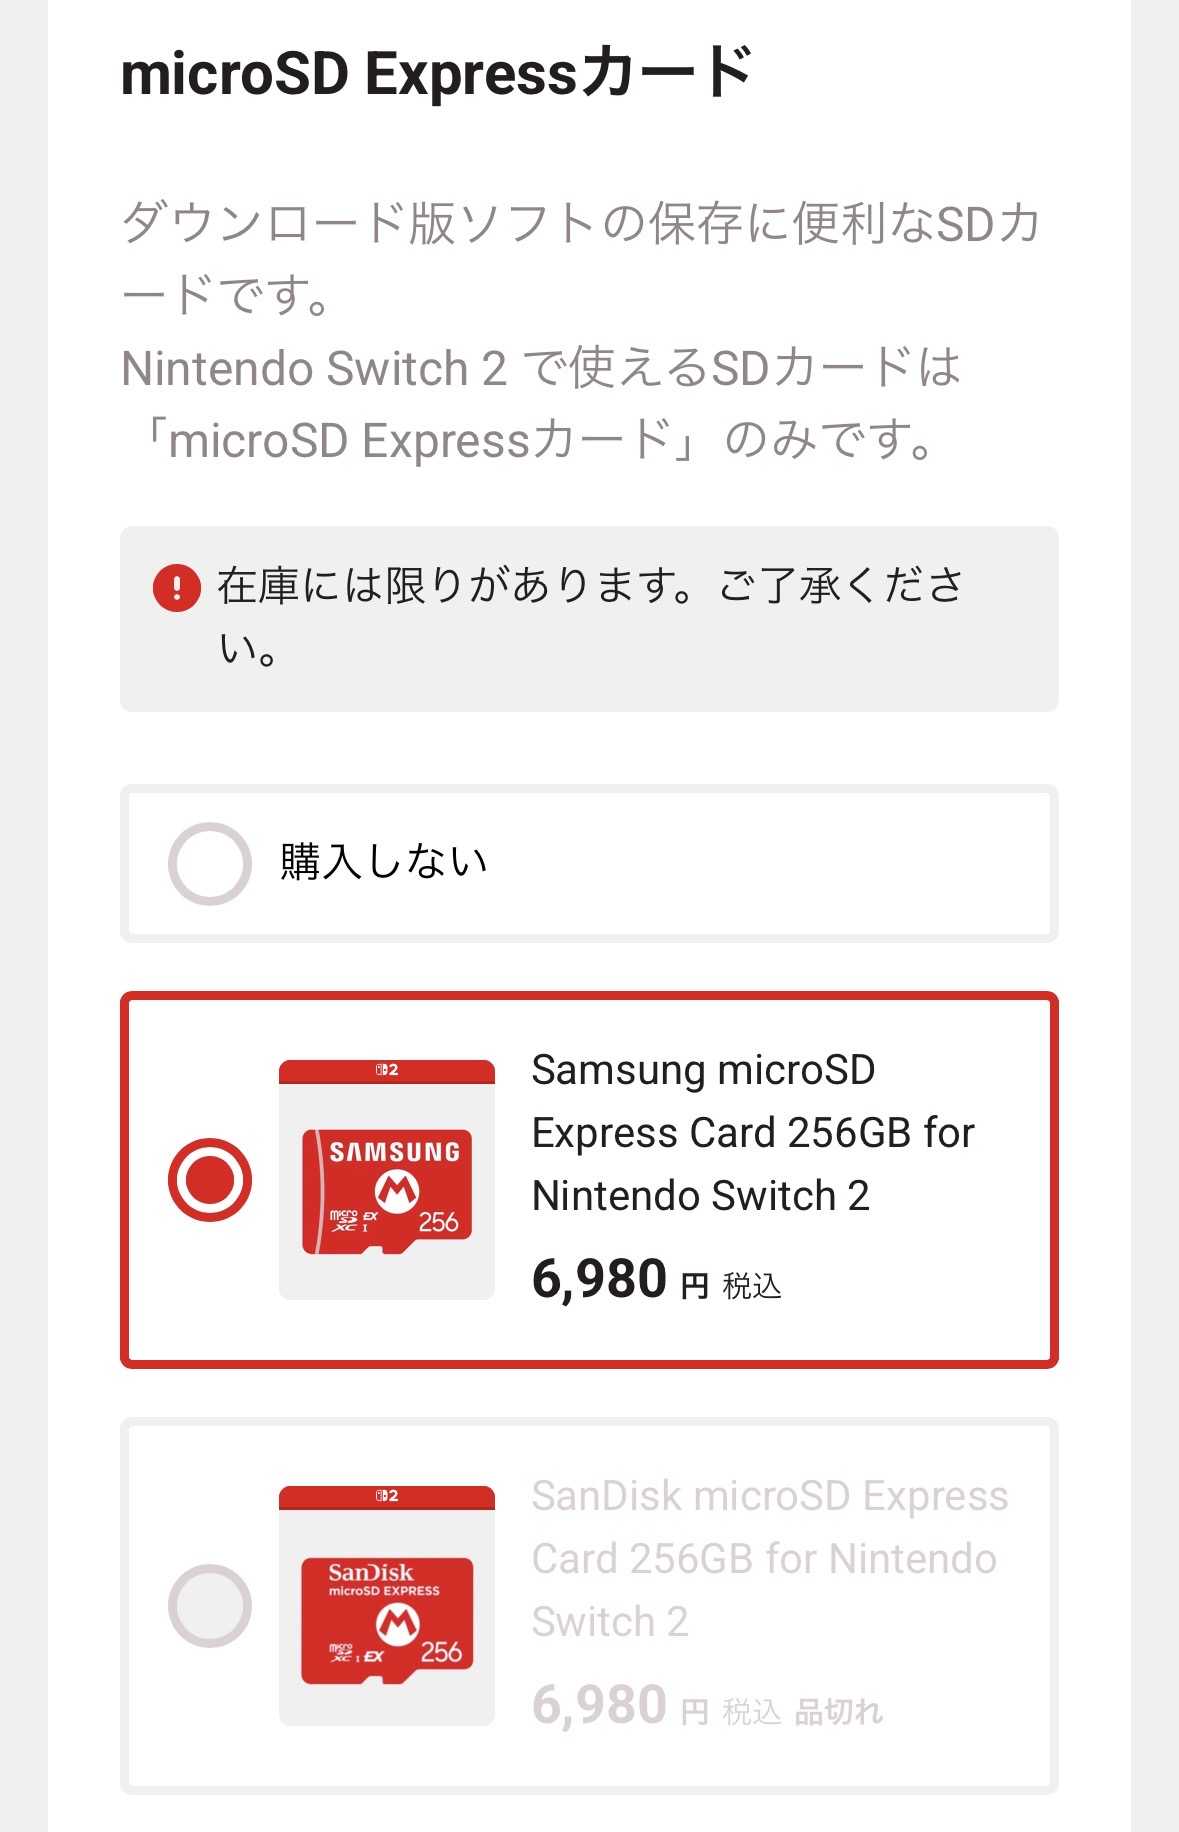
Task: Click the 256 capacity mark on Samsung card
Action: point(438,1222)
